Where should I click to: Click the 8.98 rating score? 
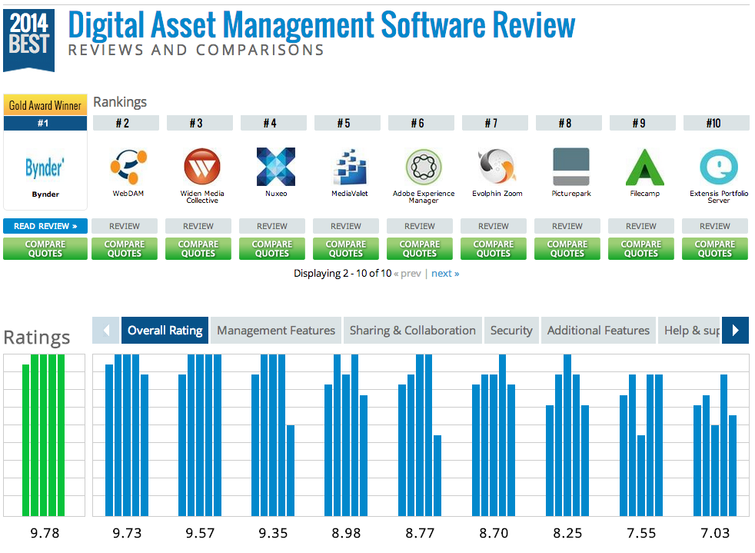346,533
